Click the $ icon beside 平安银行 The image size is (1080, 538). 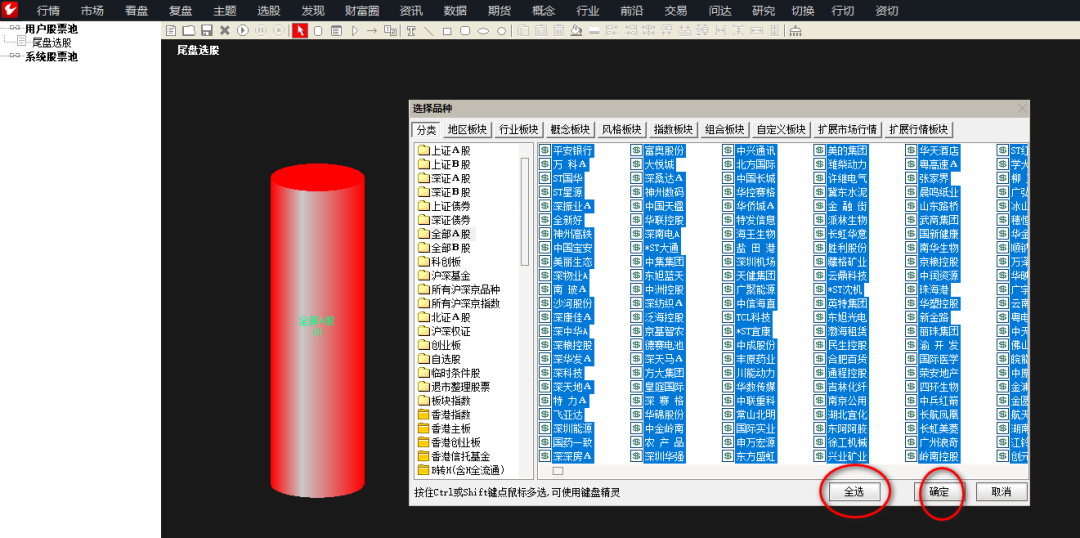545,150
